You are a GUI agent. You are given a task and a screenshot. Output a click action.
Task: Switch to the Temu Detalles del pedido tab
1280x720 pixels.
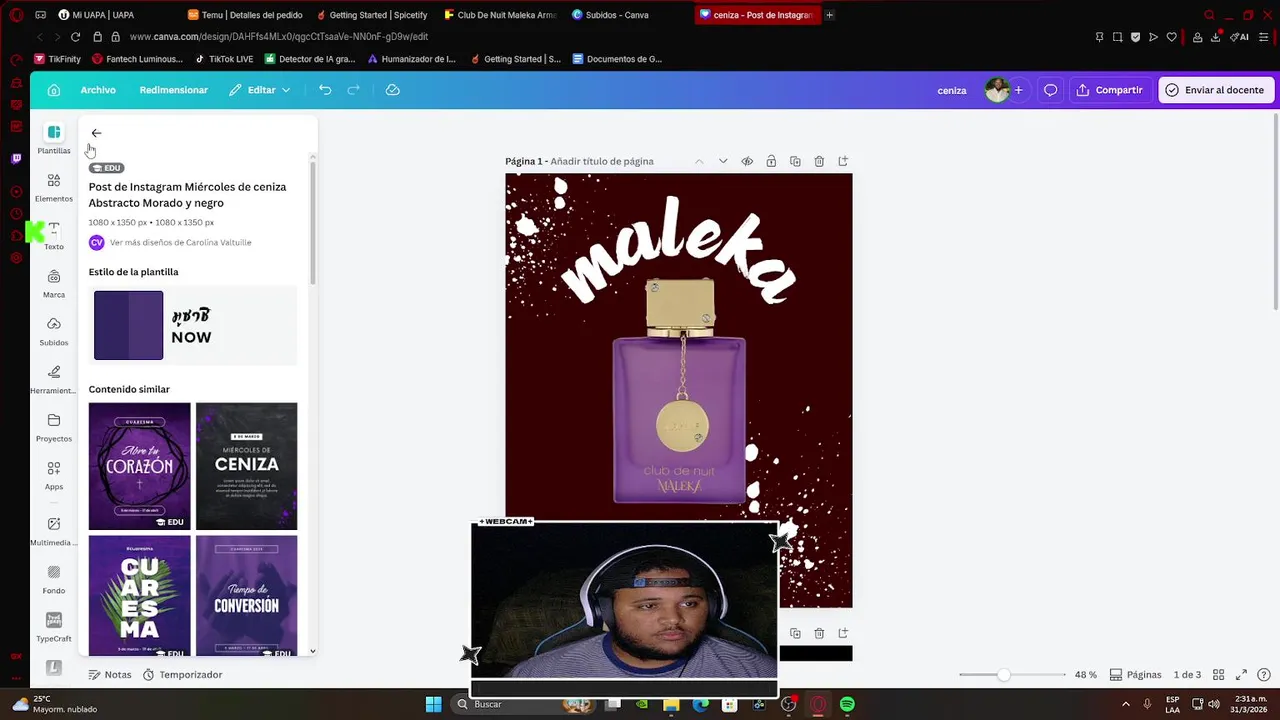[x=245, y=15]
